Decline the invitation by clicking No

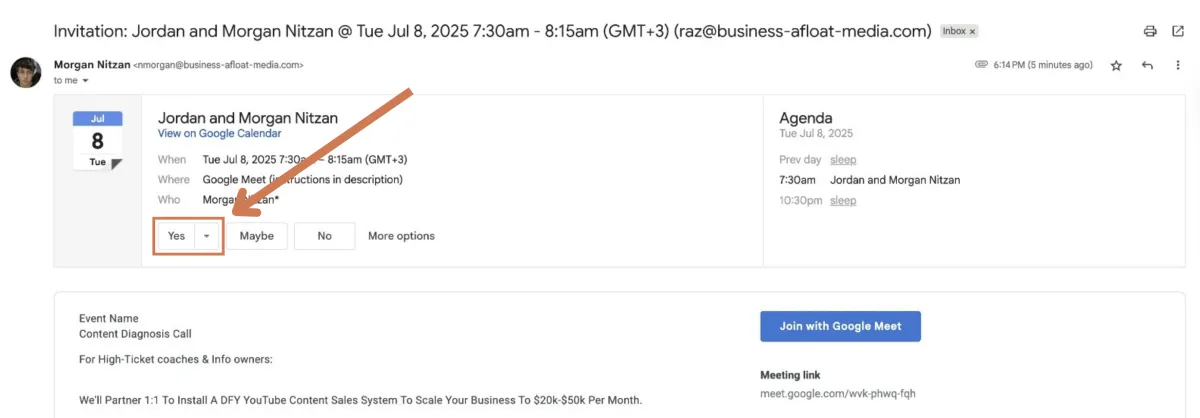click(x=324, y=236)
